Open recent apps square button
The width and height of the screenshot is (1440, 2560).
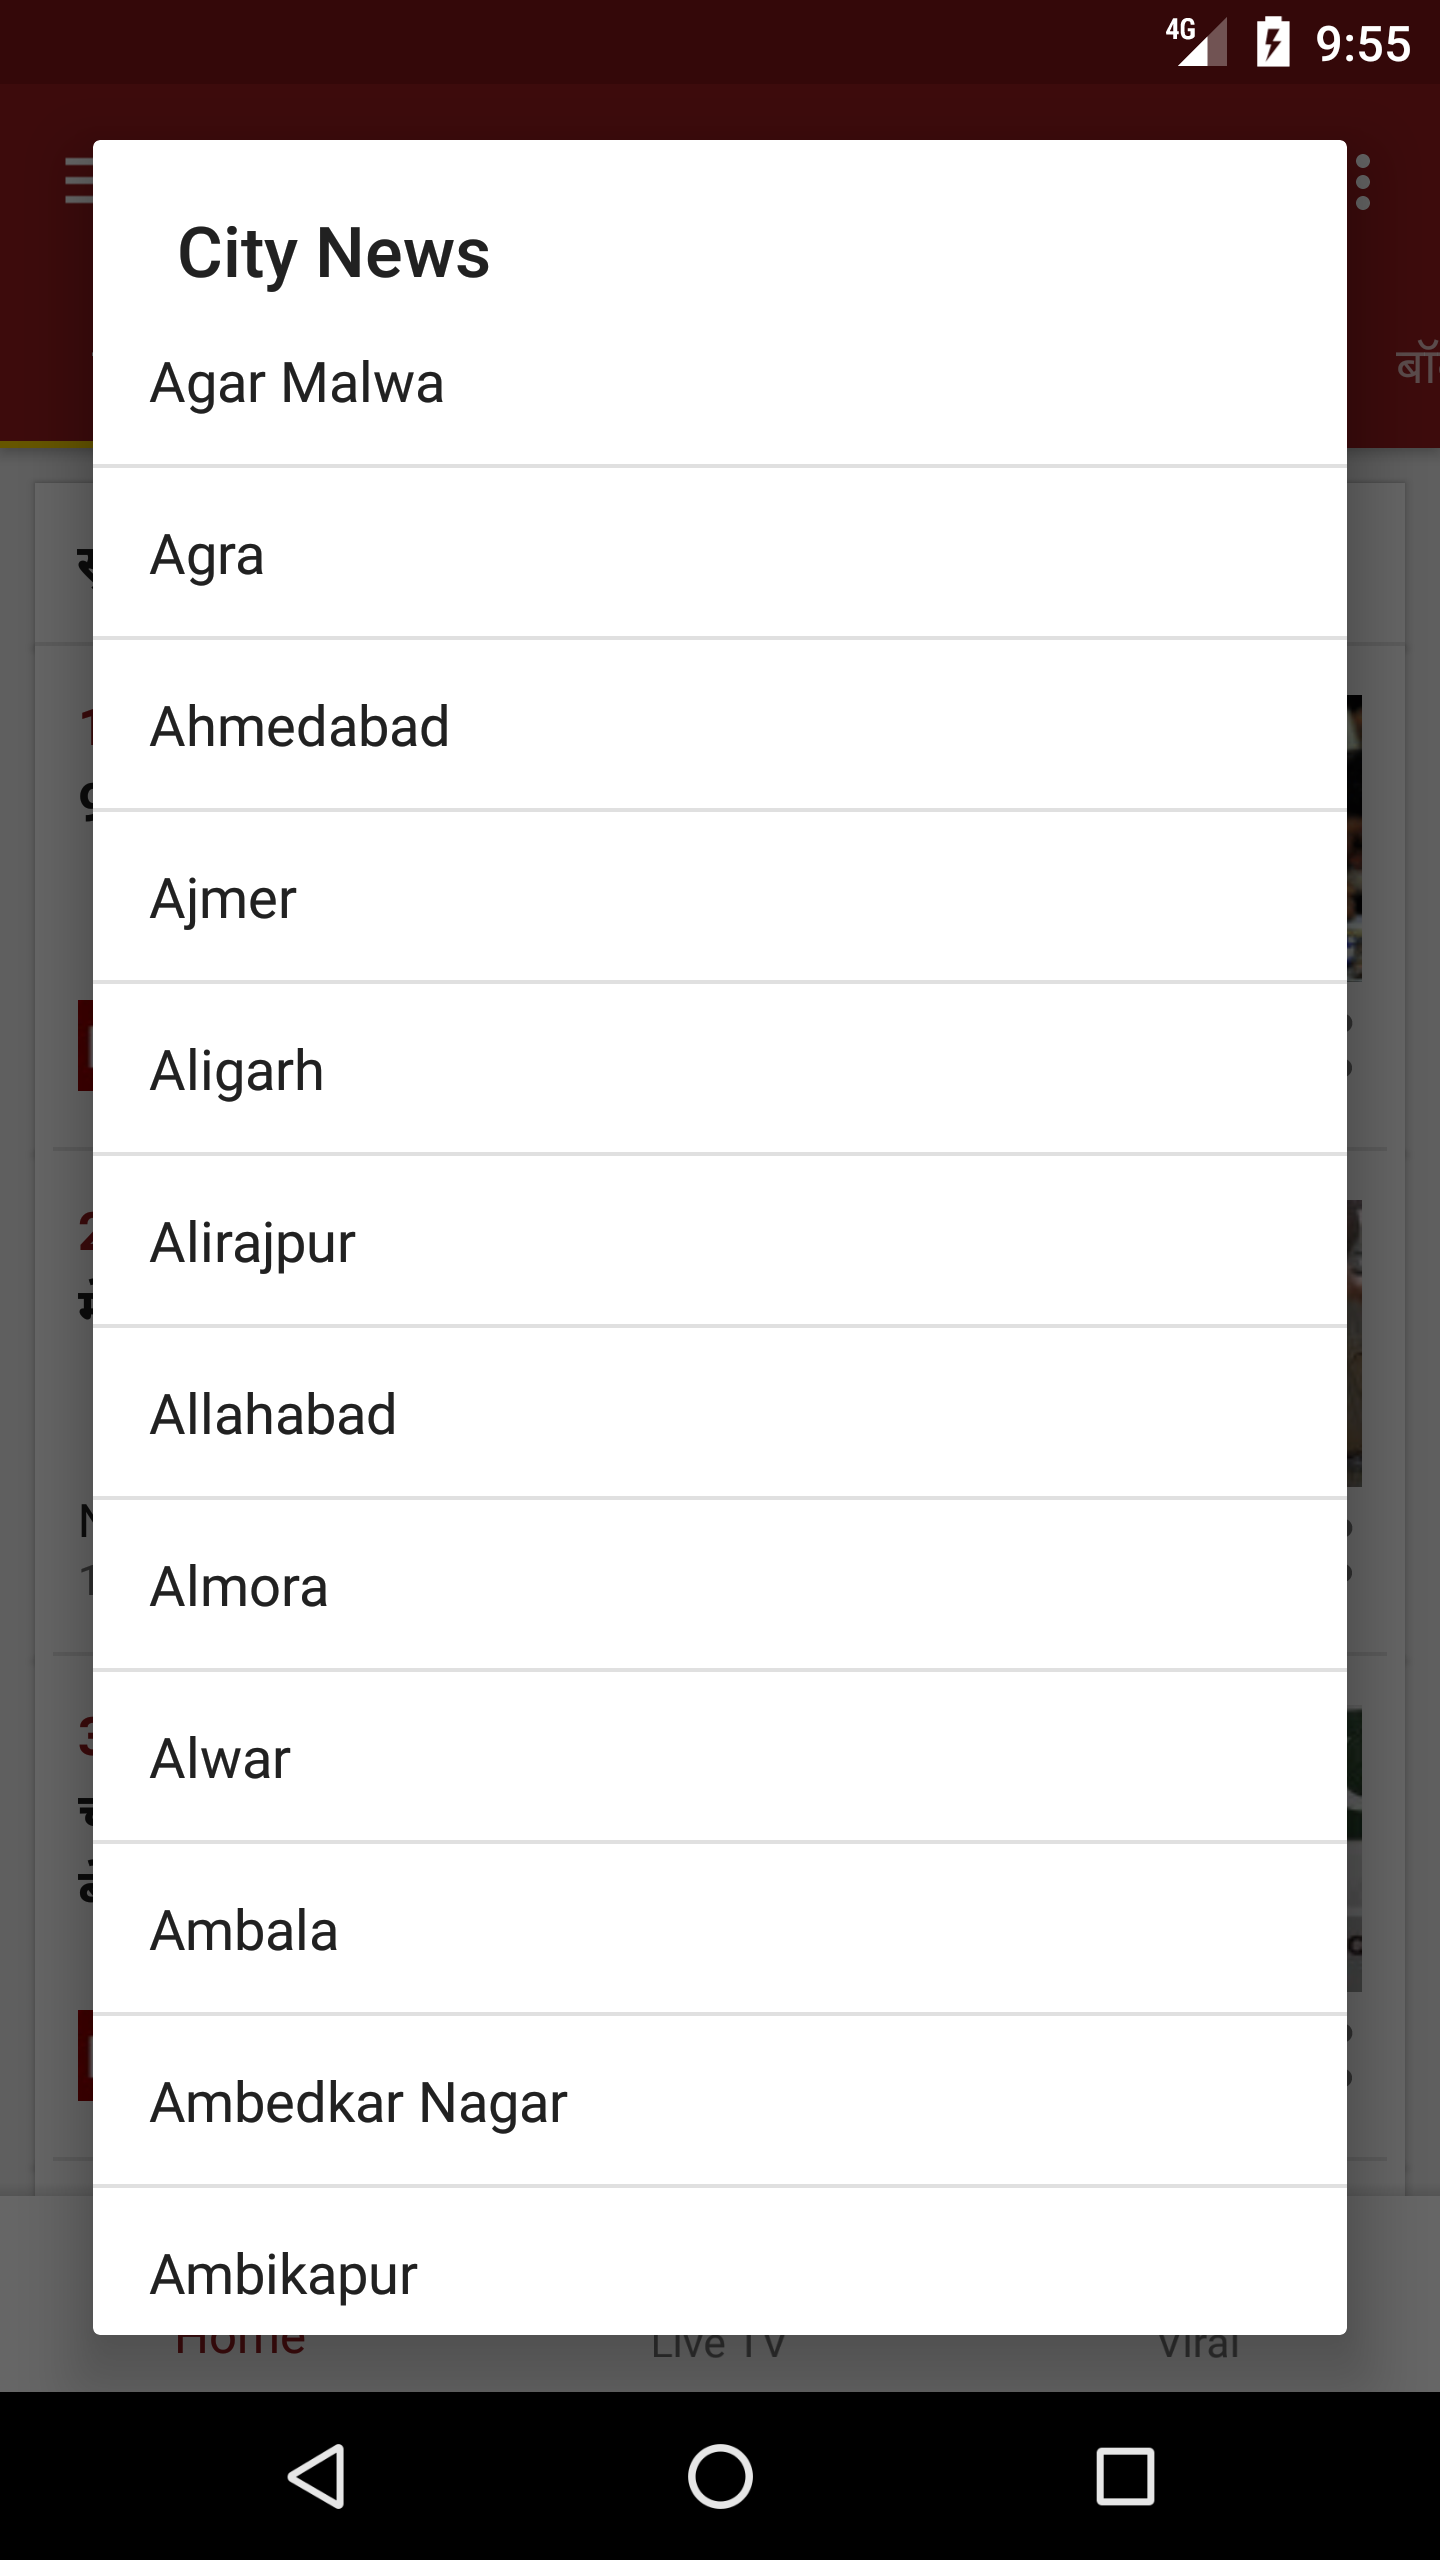coord(1125,2477)
